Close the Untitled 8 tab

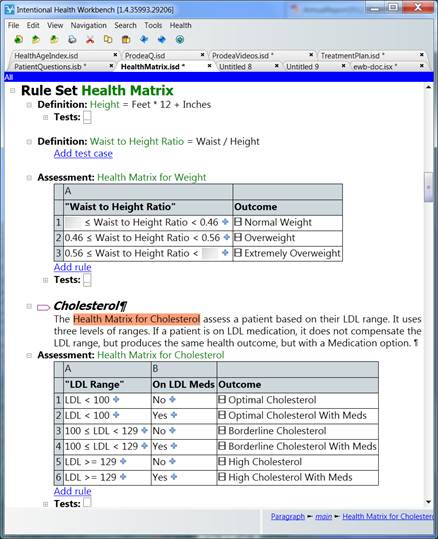[277, 66]
